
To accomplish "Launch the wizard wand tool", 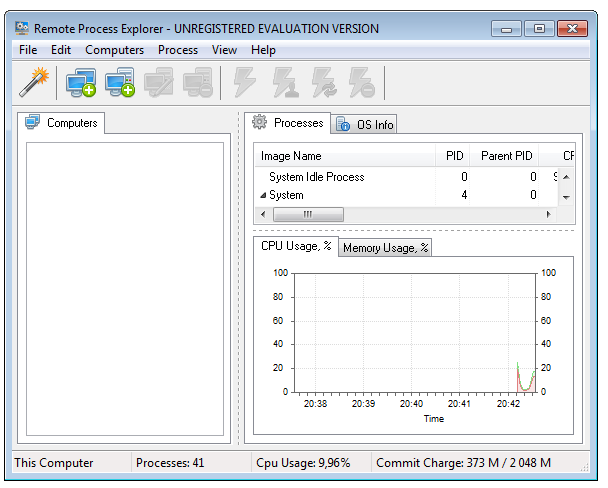I will coord(34,82).
